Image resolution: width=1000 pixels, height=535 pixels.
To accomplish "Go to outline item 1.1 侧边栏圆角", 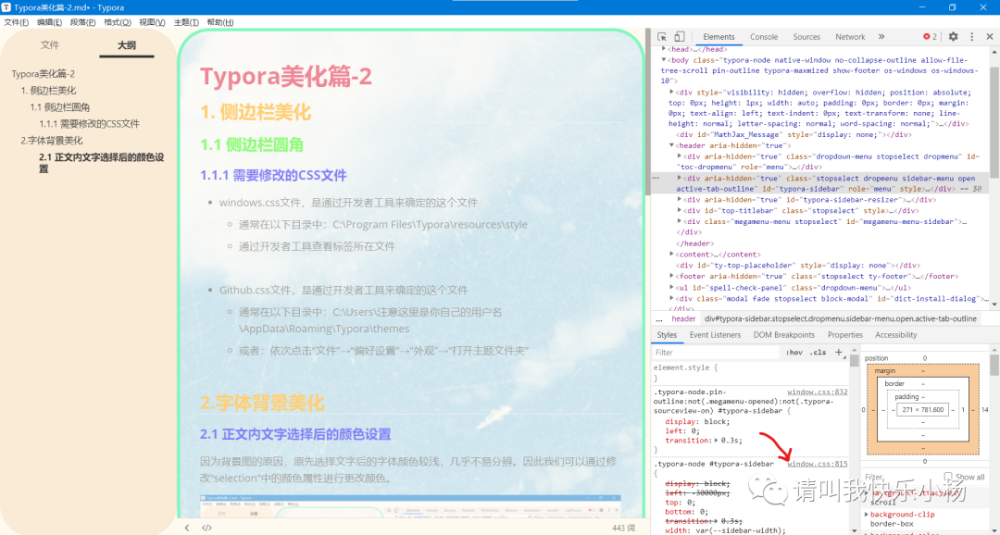I will (x=60, y=107).
